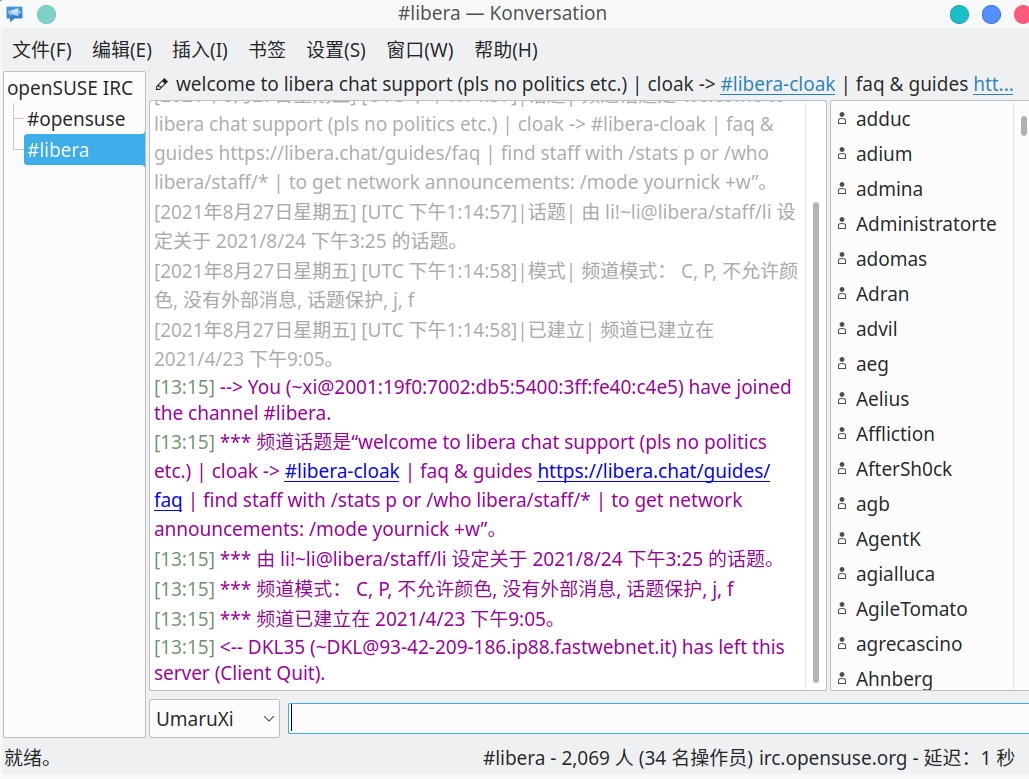This screenshot has width=1029, height=779.
Task: Click the user icon beside adium
Action: tap(842, 154)
